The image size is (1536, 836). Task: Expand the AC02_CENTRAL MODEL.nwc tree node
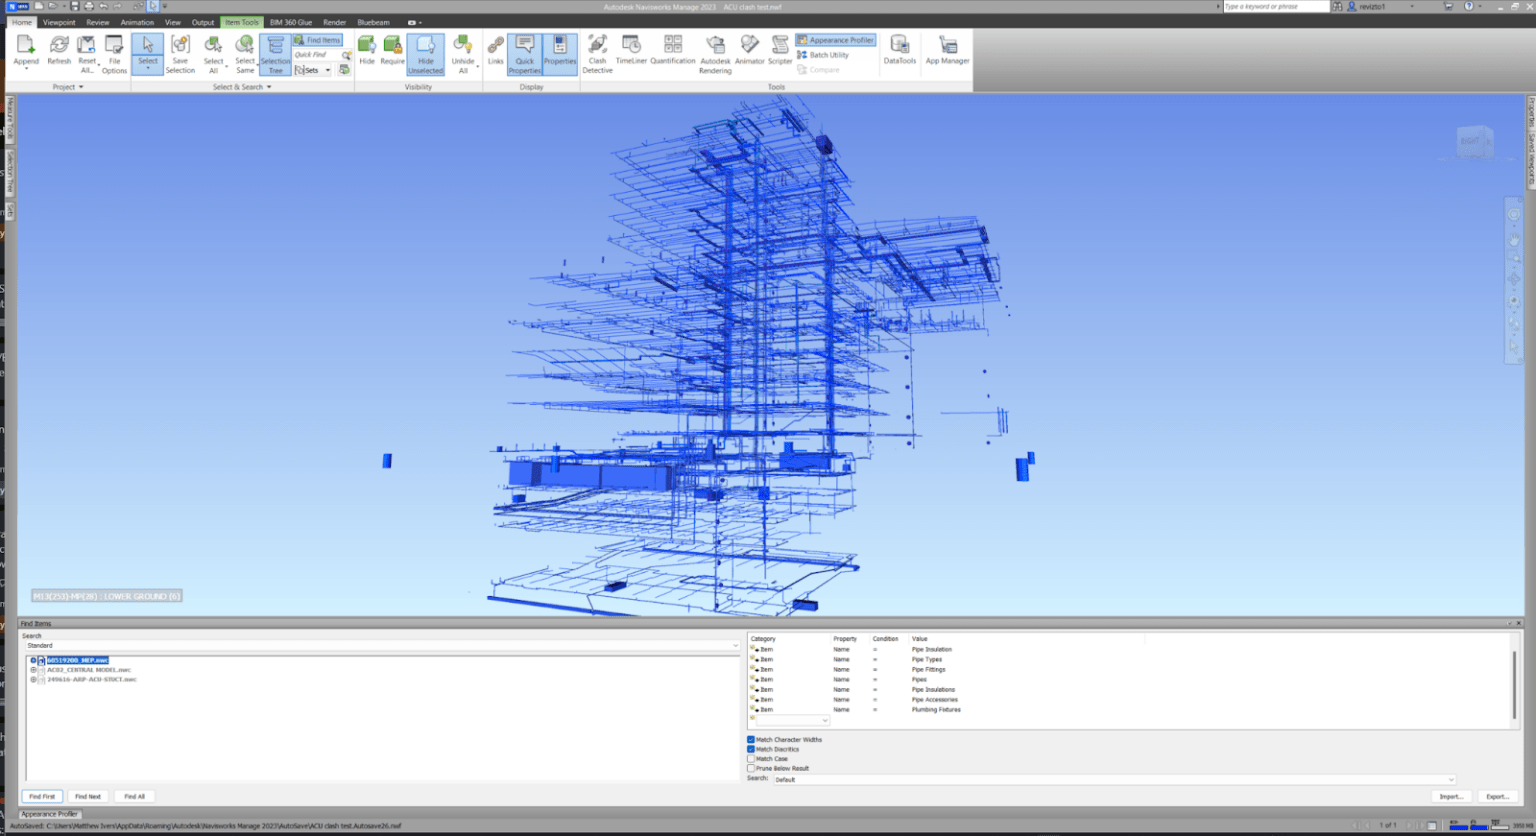pyautogui.click(x=33, y=670)
